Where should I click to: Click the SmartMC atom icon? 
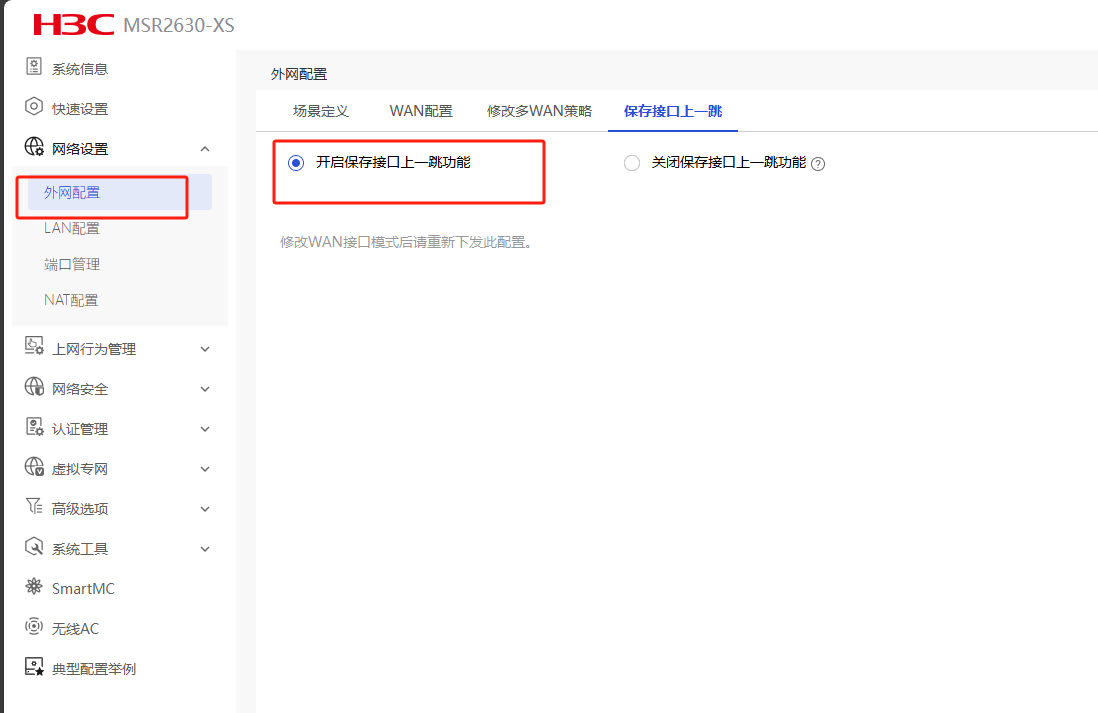tap(34, 588)
